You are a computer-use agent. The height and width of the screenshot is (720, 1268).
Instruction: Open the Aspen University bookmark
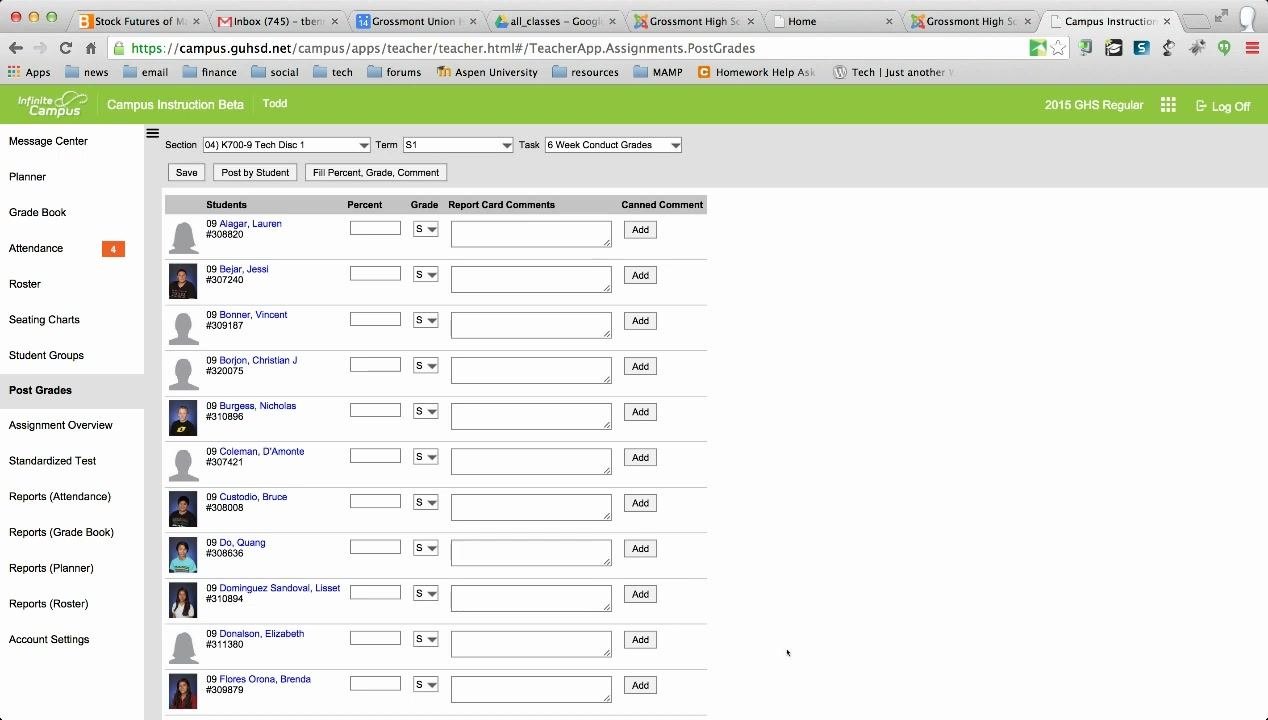click(x=487, y=72)
